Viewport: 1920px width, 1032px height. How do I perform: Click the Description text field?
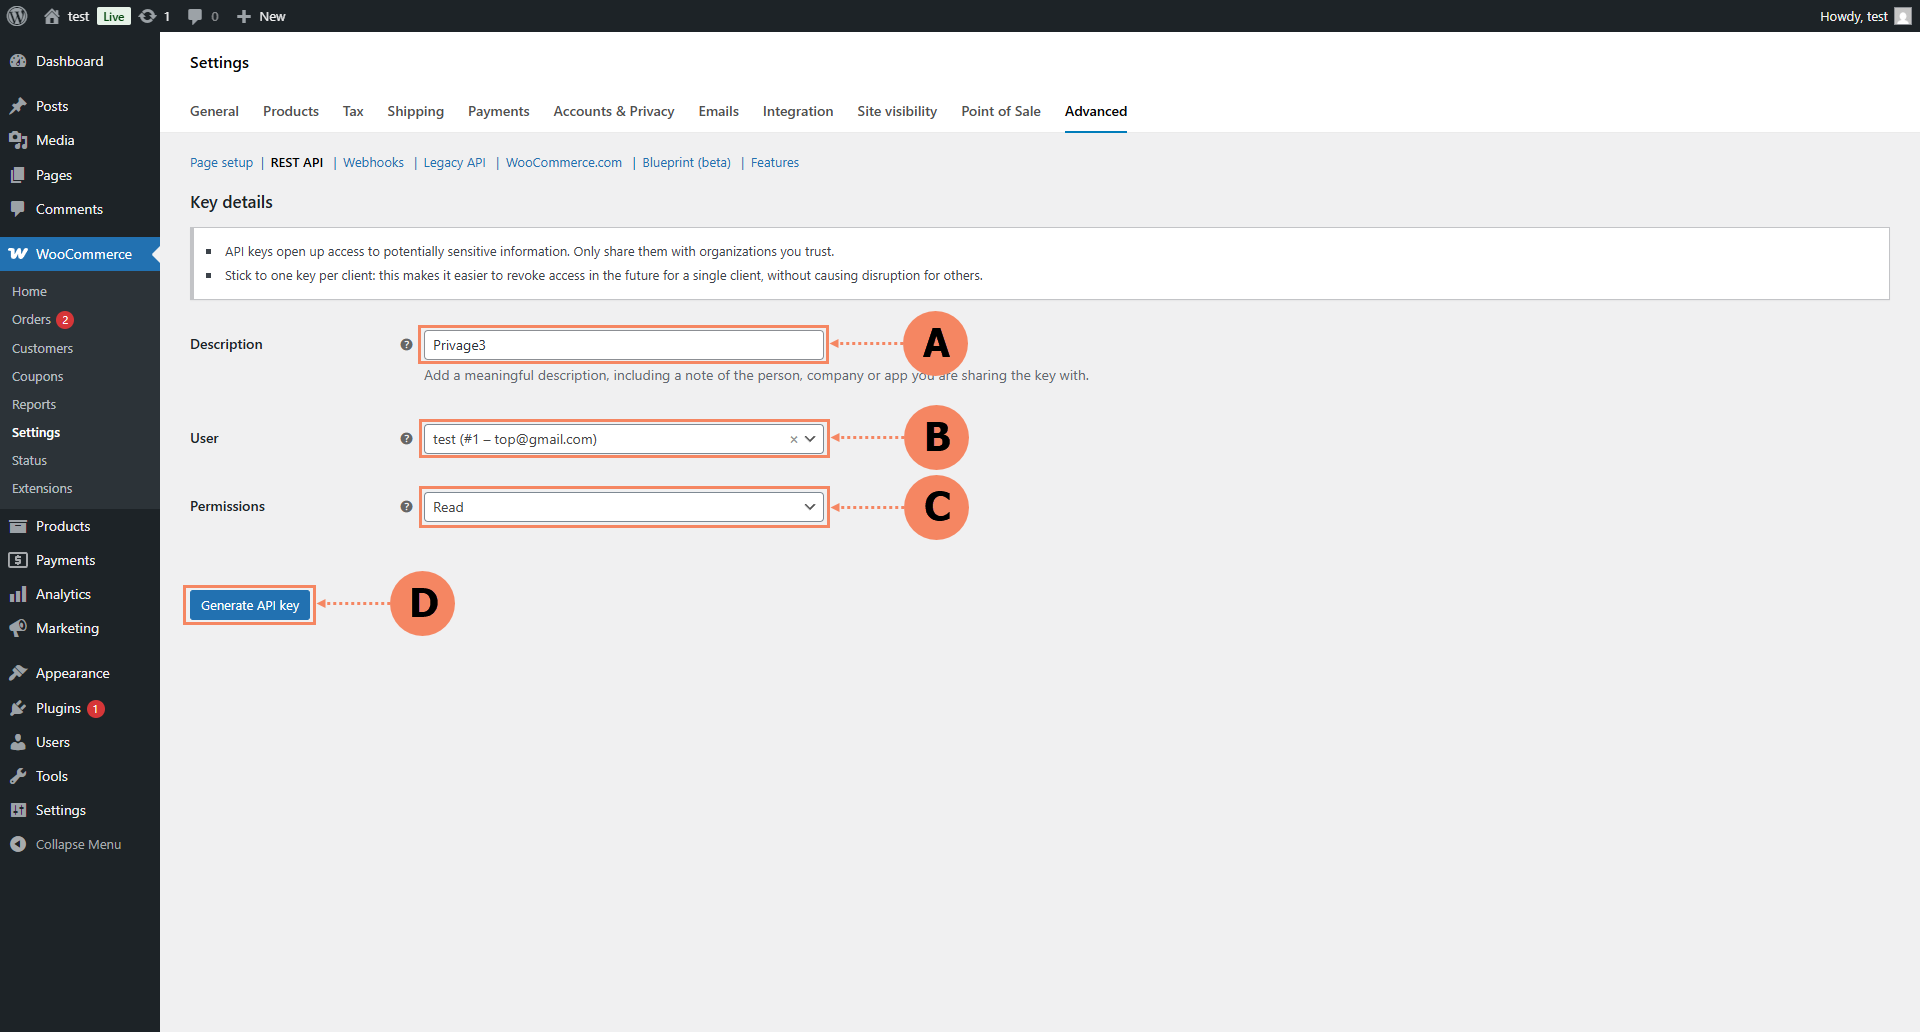click(622, 345)
